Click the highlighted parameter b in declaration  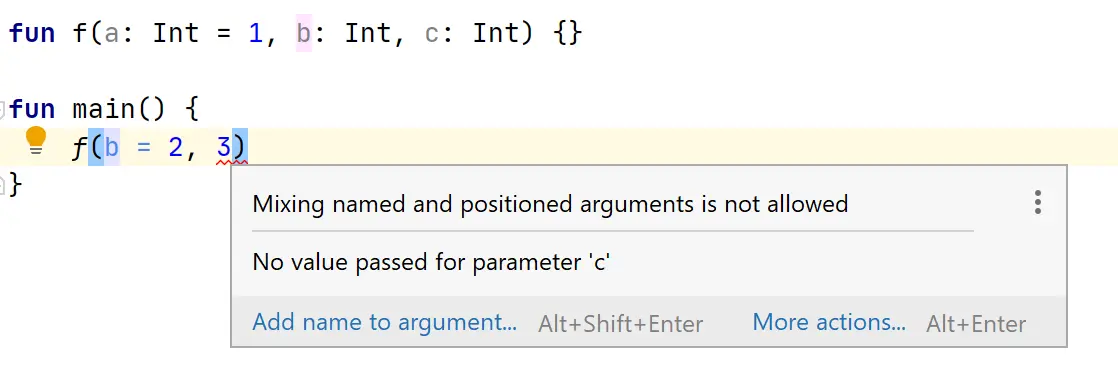(x=304, y=34)
